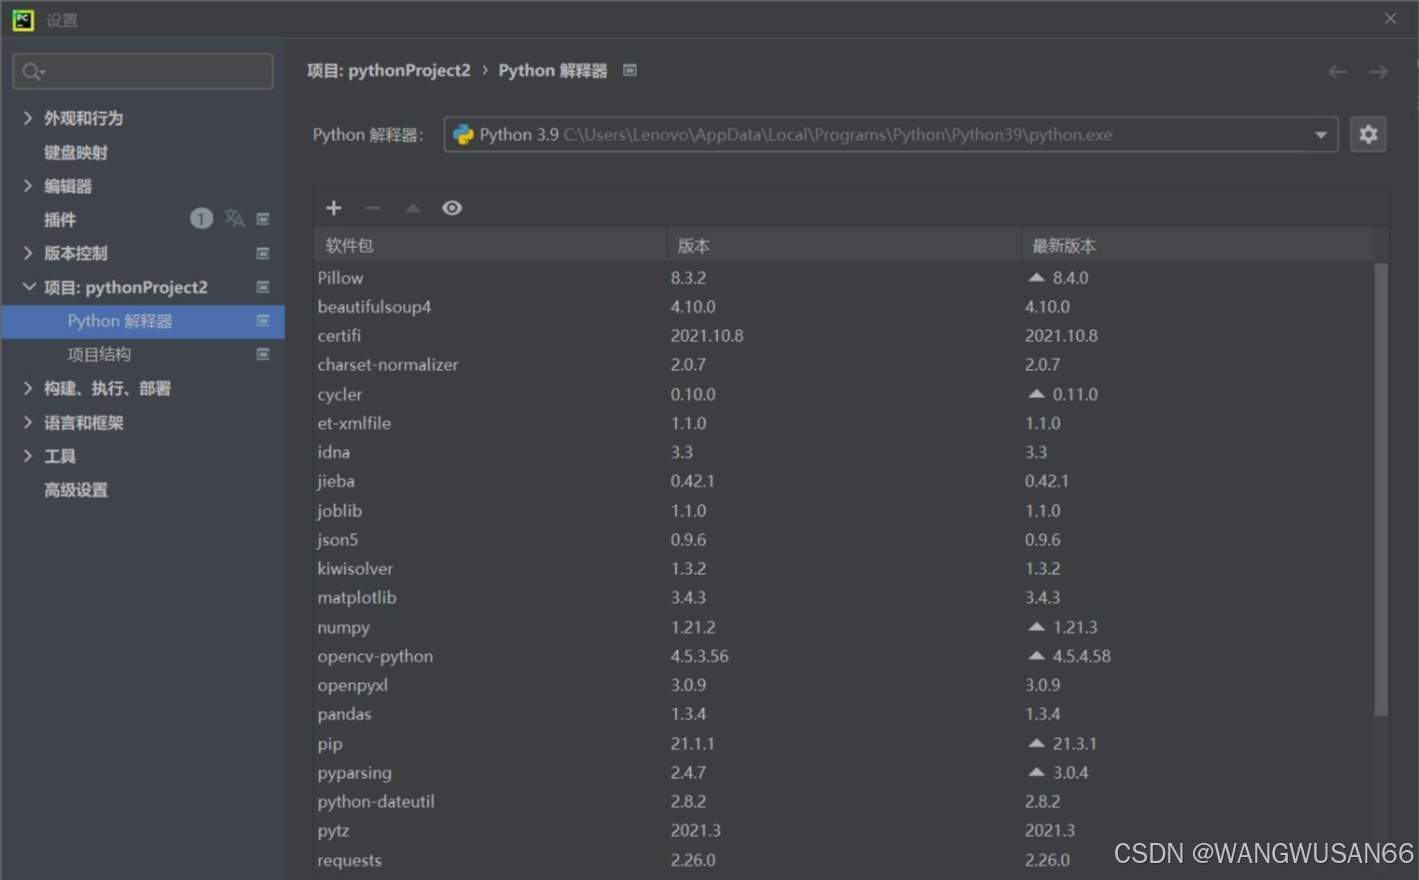Select the jieba package row

pos(844,481)
